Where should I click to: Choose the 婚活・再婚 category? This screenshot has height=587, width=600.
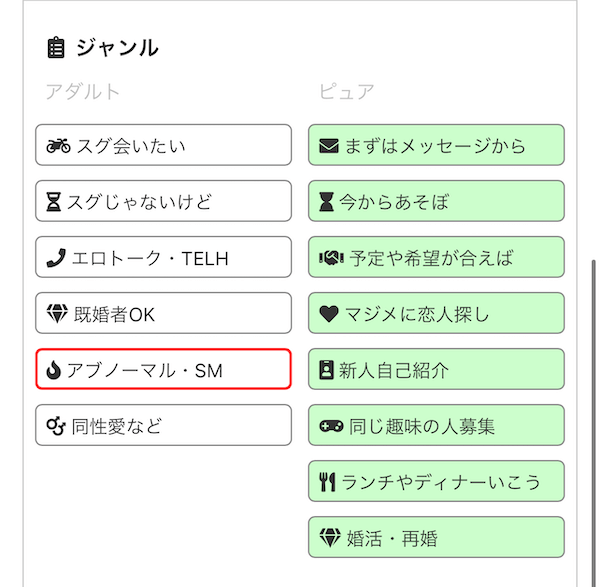[436, 537]
